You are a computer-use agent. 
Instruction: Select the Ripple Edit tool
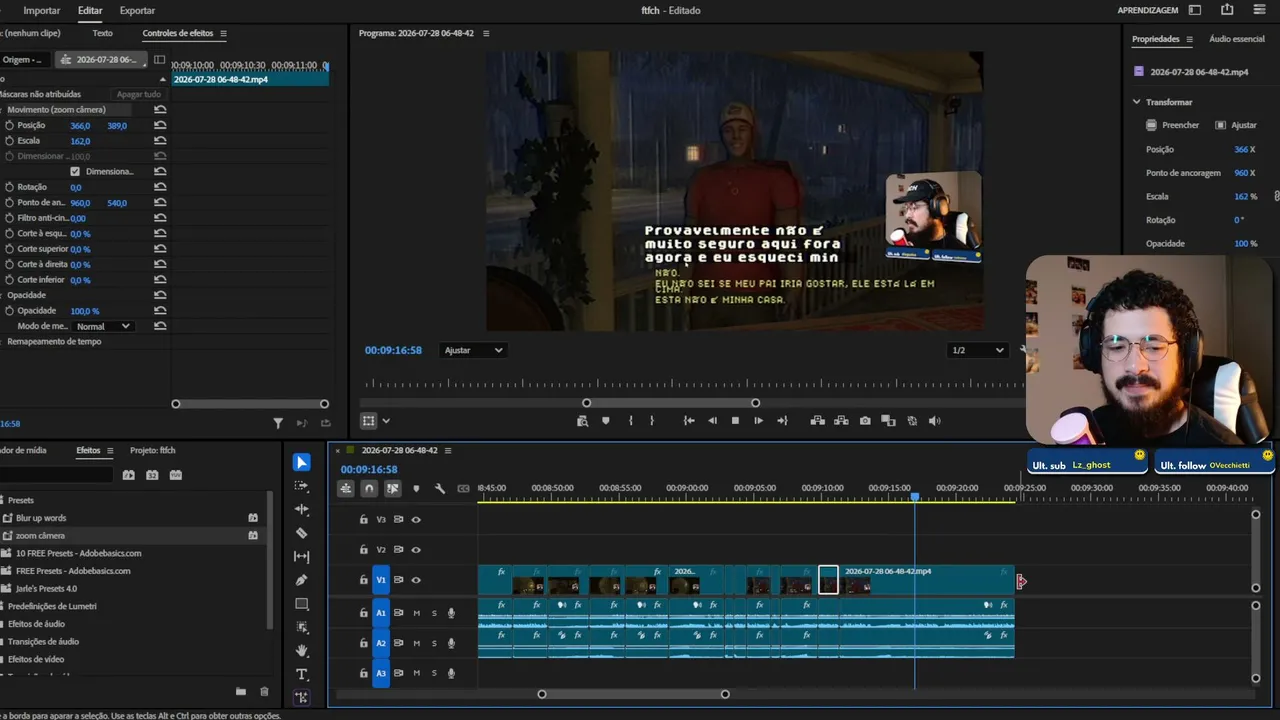point(301,510)
